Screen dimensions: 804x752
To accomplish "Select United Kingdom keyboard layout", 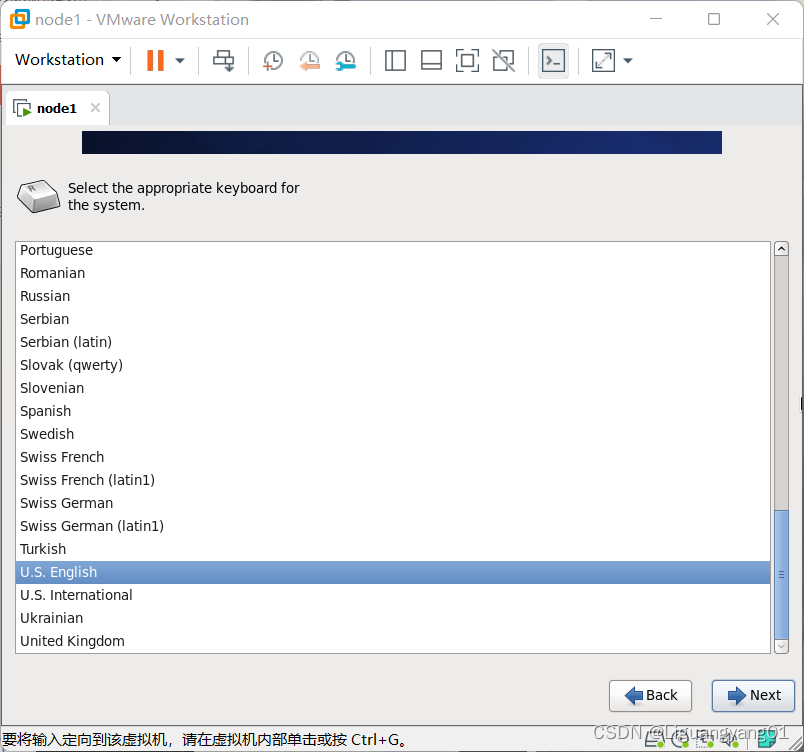I will click(393, 641).
